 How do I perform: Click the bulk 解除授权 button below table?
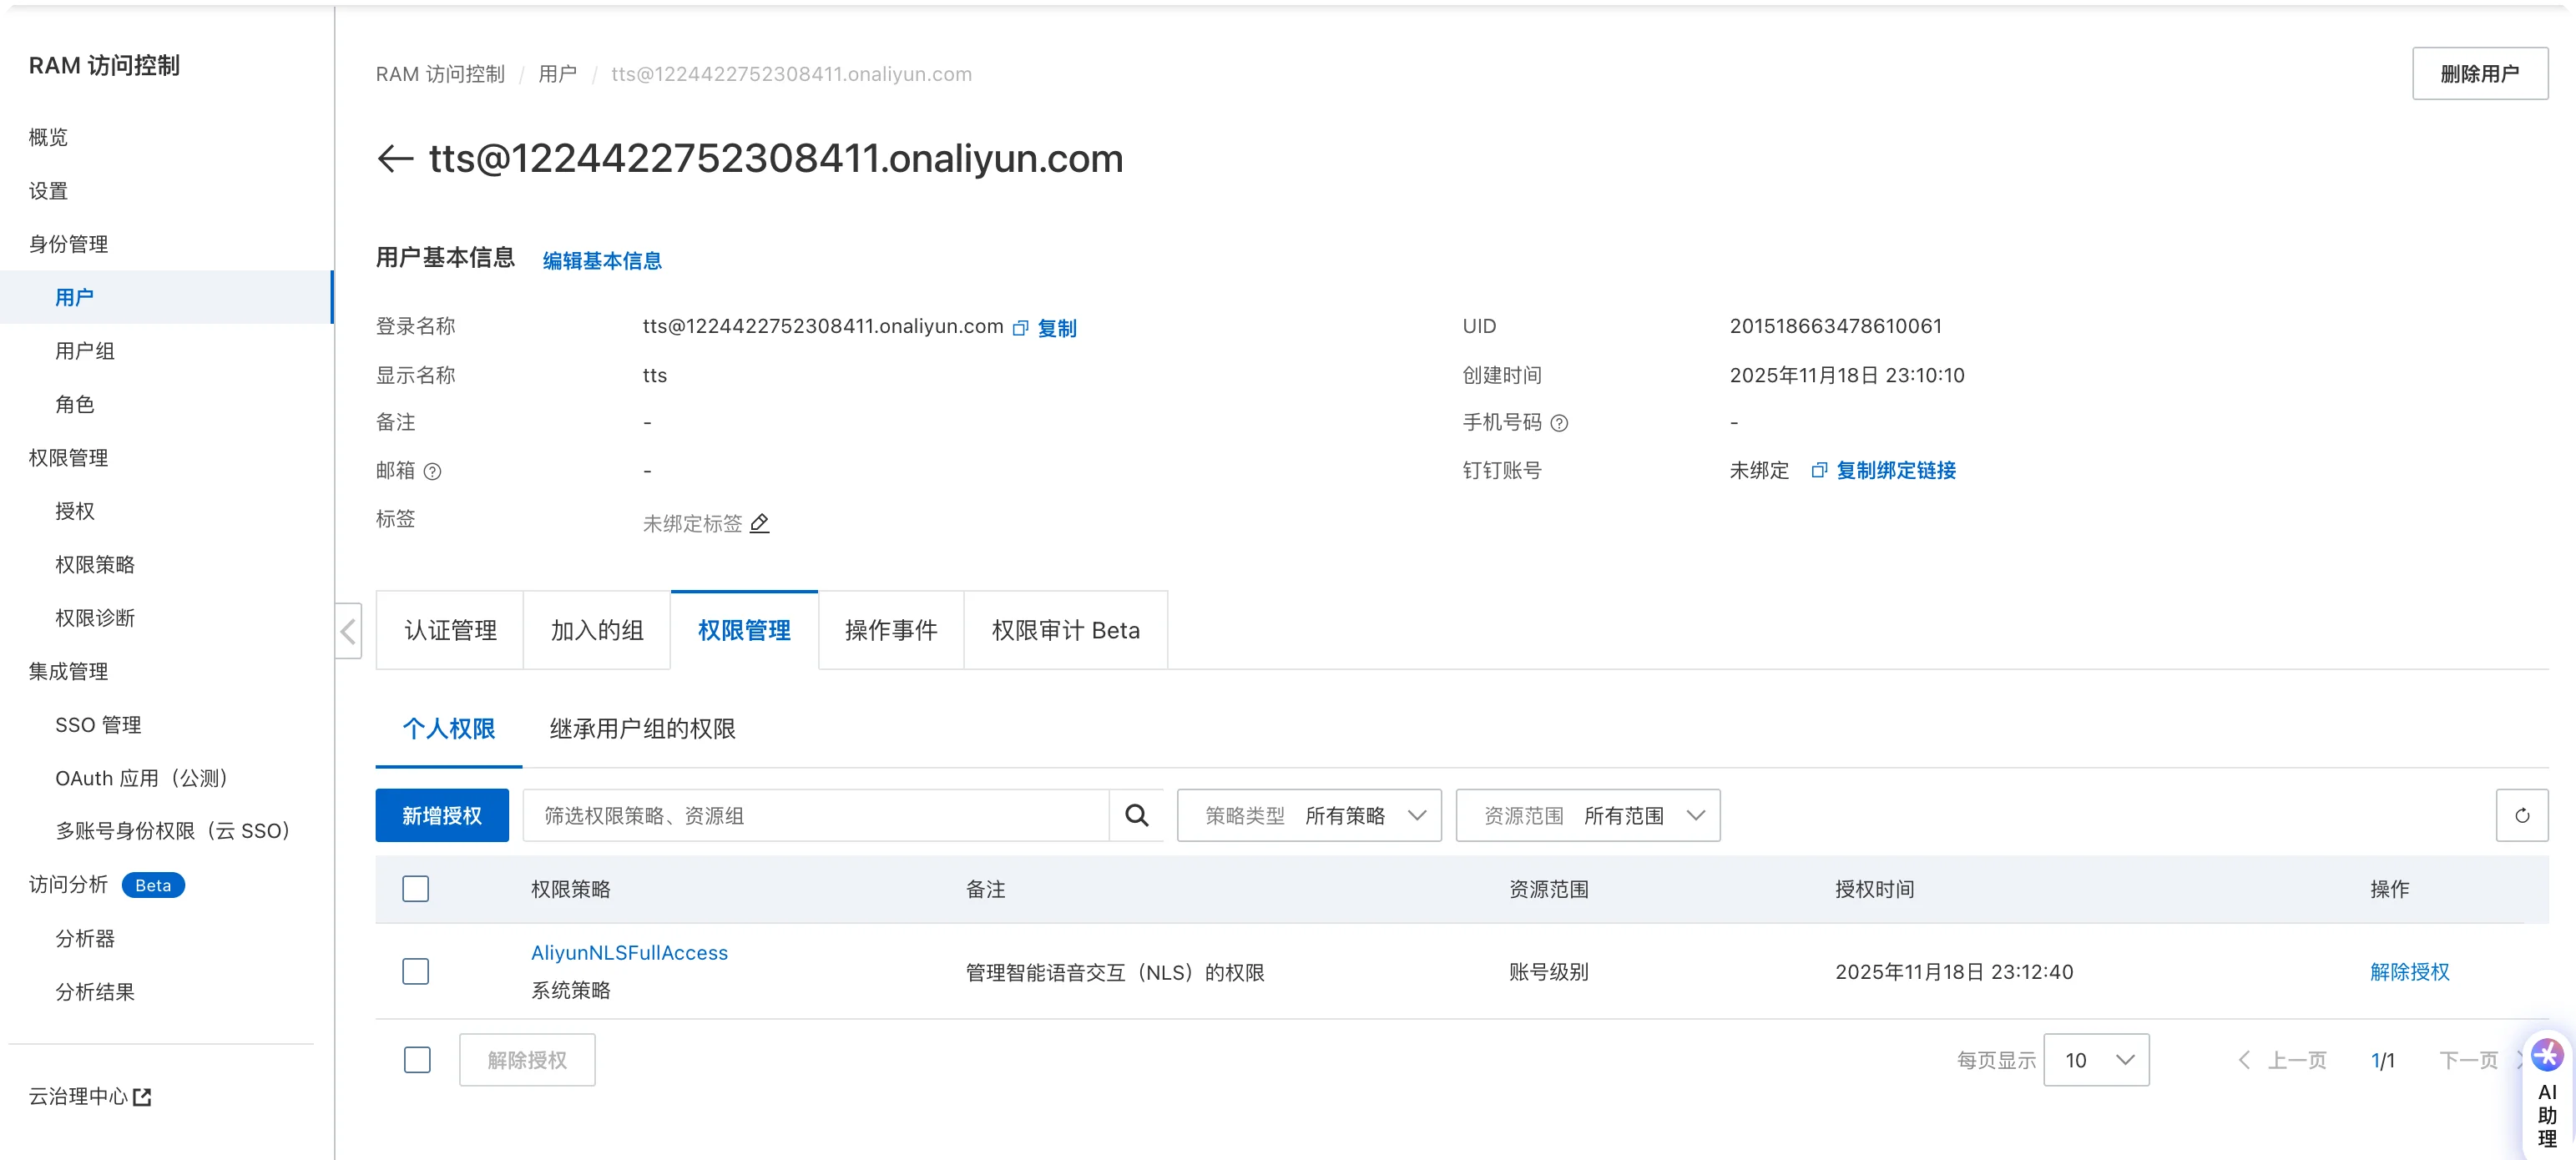[527, 1060]
